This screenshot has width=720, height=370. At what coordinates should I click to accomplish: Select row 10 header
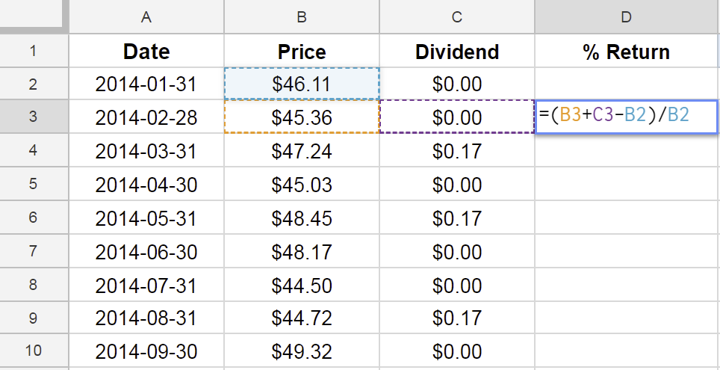pos(34,351)
